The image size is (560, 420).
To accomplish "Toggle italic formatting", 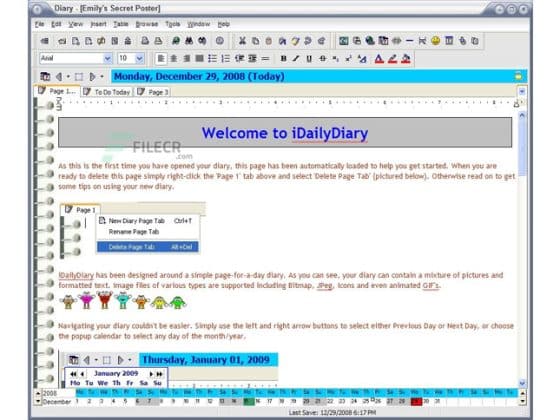I will point(296,59).
